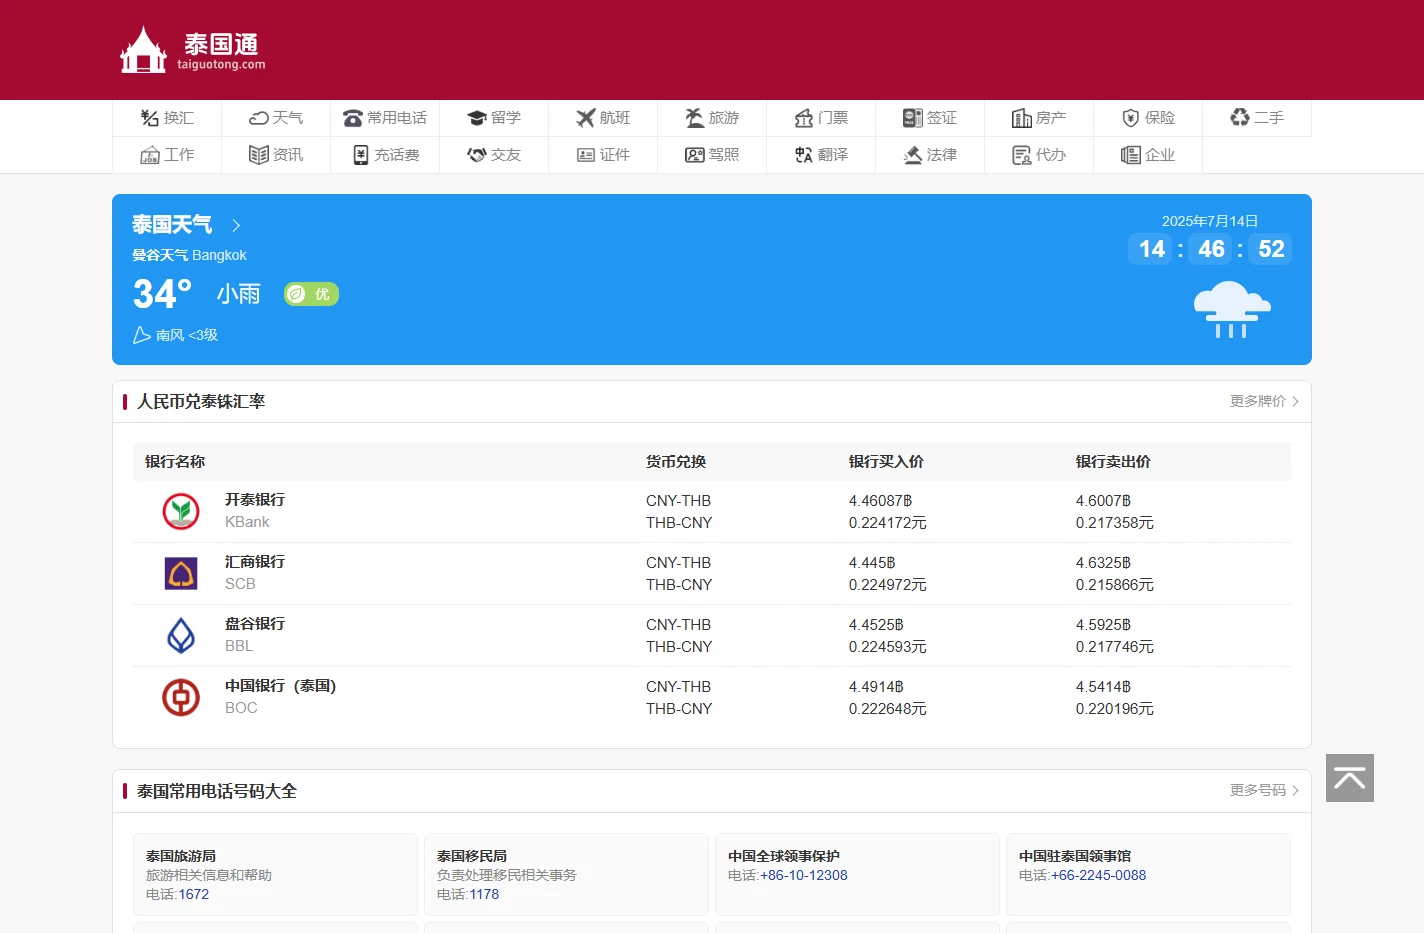The height and width of the screenshot is (933, 1424).
Task: Click the green 优 air quality badge
Action: click(311, 294)
